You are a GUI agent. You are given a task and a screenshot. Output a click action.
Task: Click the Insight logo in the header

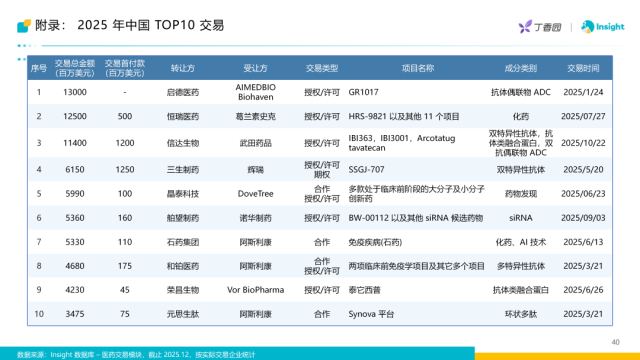click(602, 27)
